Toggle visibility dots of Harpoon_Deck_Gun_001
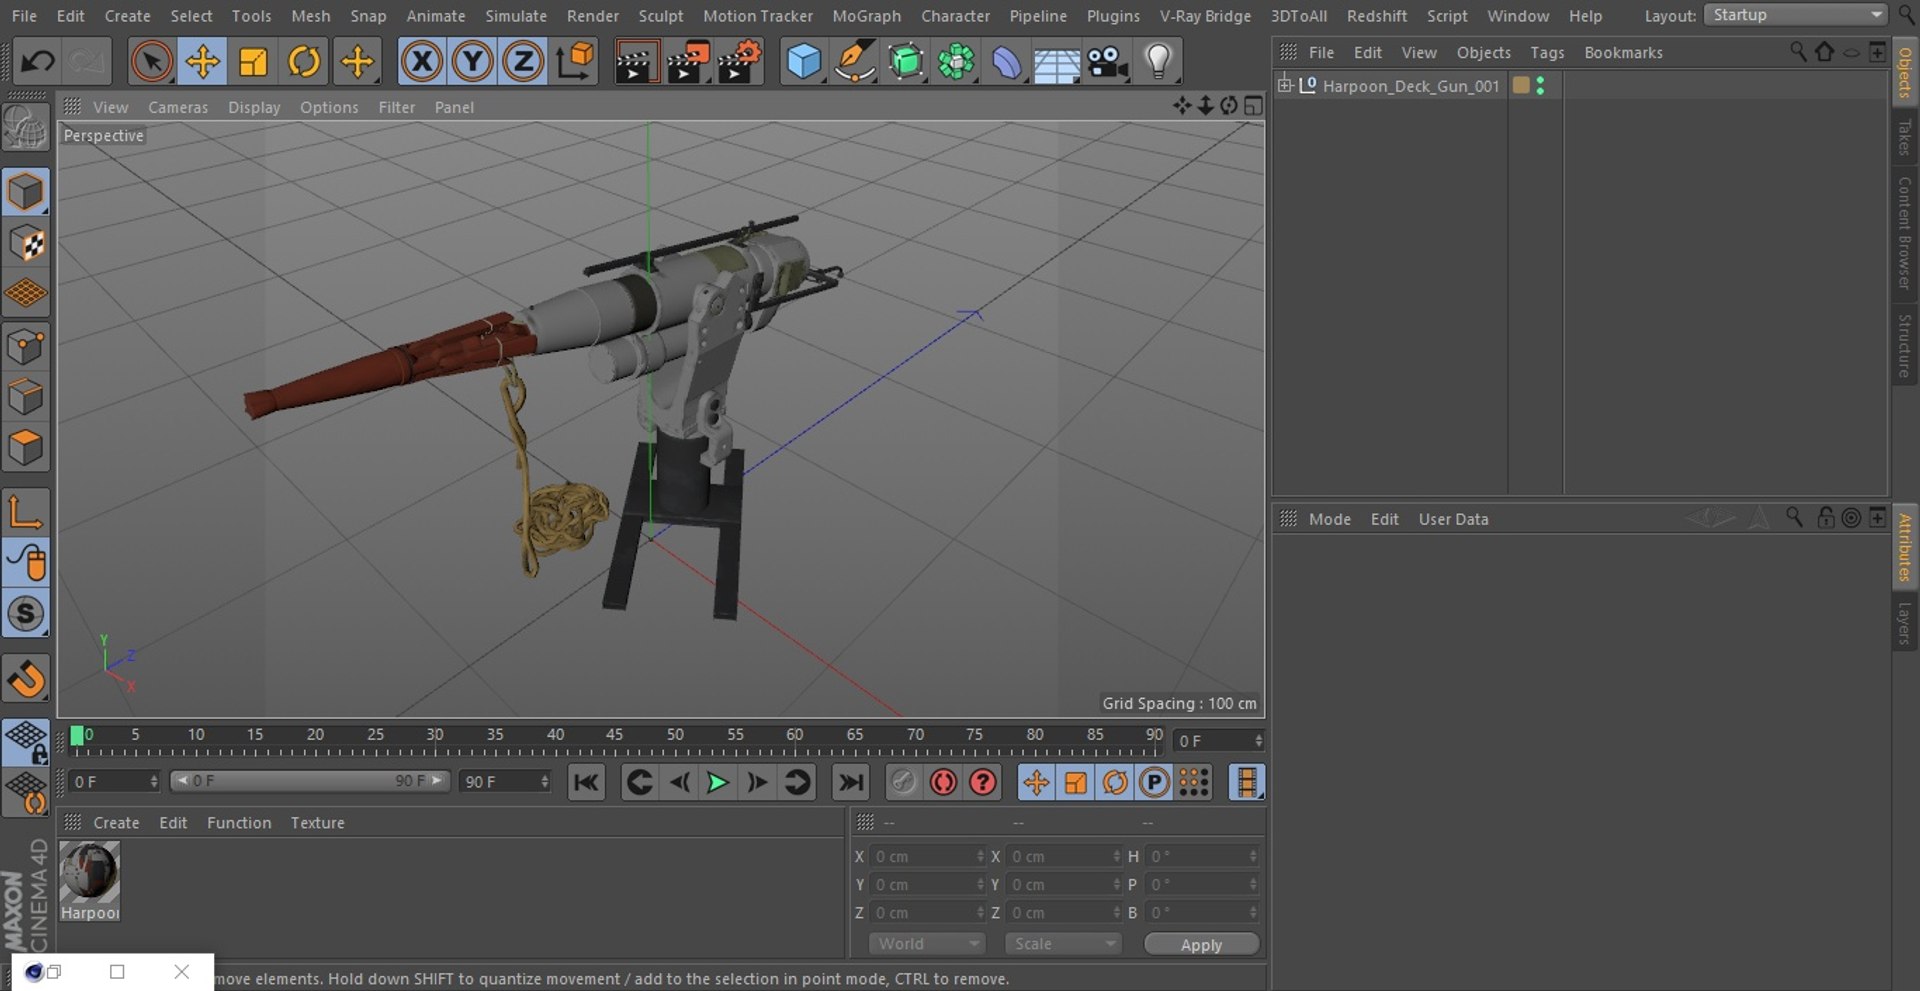This screenshot has width=1920, height=991. click(x=1540, y=86)
